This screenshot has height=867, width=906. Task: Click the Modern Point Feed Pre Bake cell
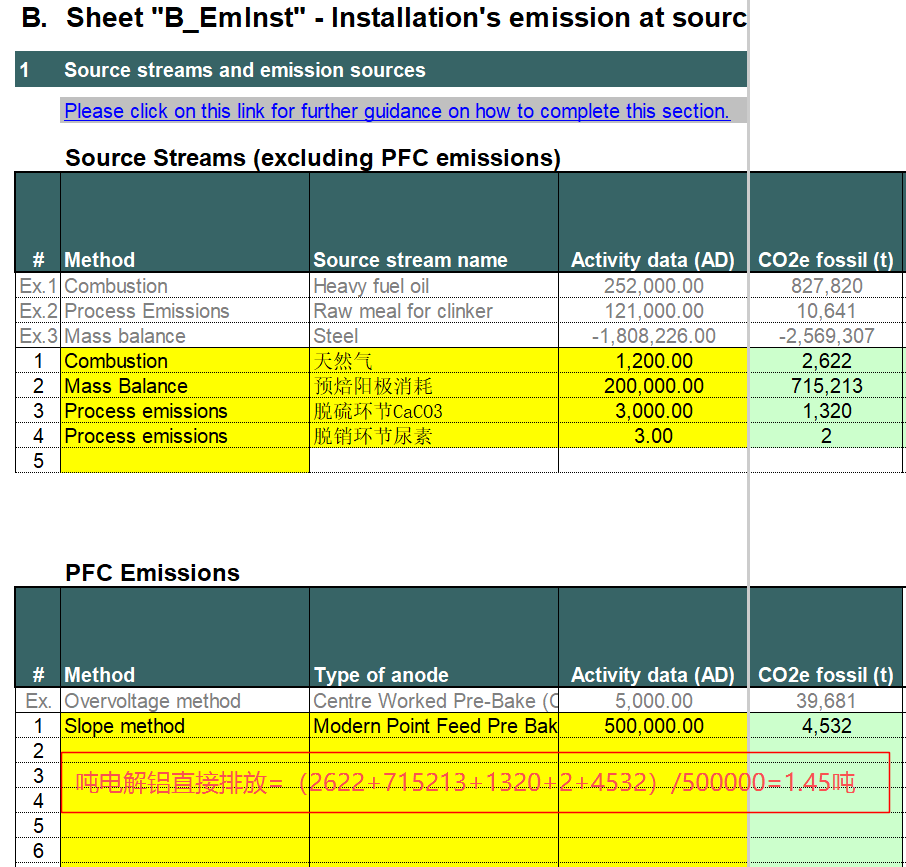coord(433,726)
